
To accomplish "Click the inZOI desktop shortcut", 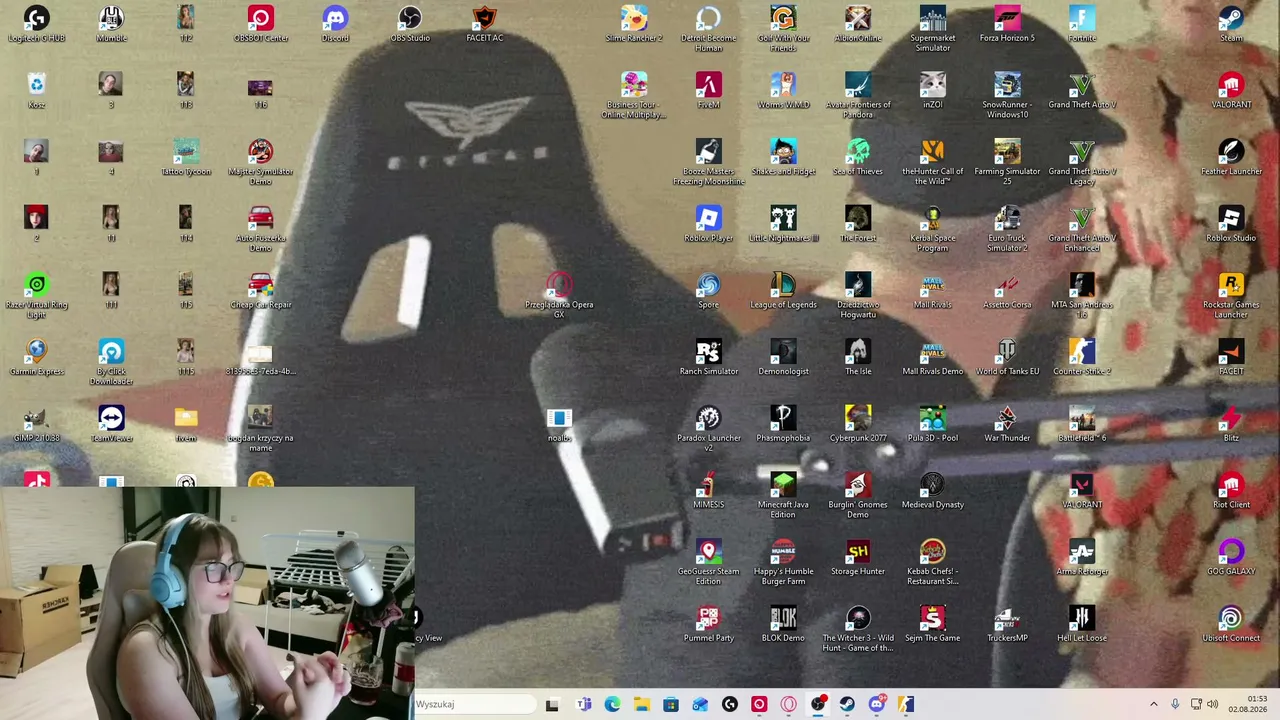I will pos(932,91).
